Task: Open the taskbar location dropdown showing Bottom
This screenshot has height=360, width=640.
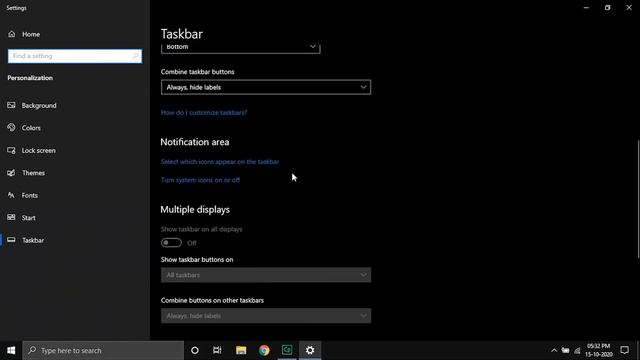Action: click(x=240, y=47)
